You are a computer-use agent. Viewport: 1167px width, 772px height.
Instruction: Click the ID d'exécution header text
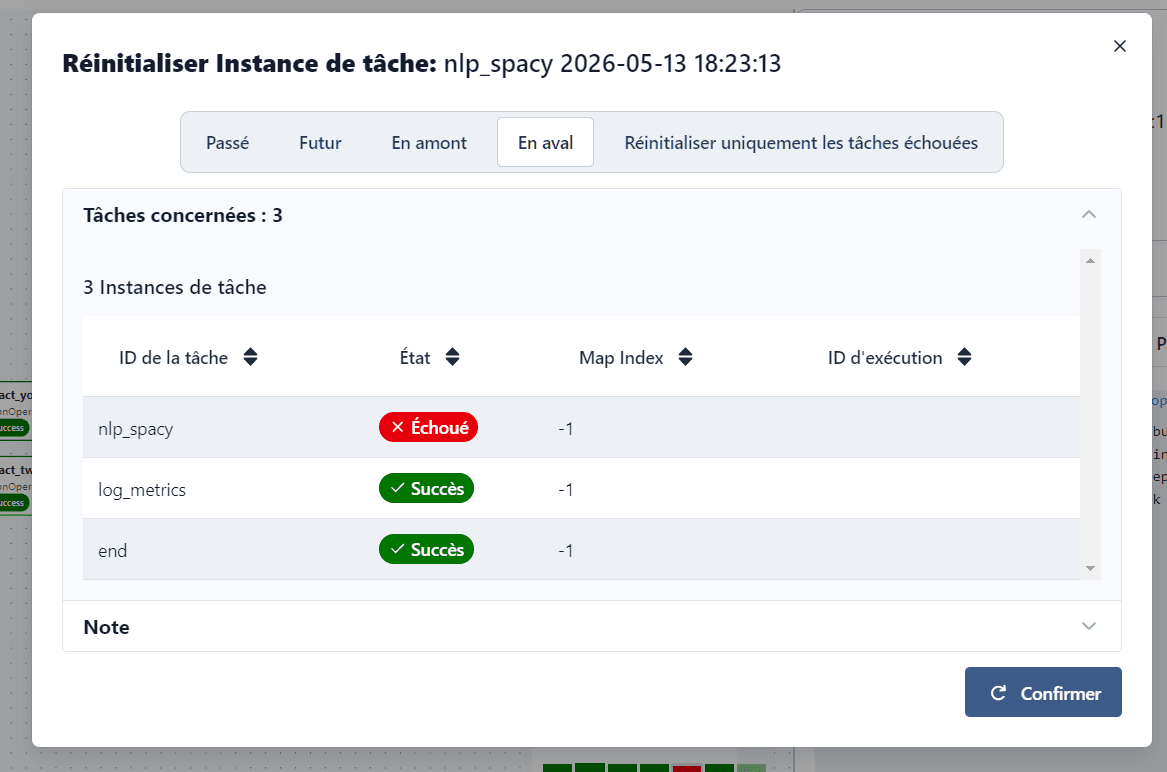885,358
